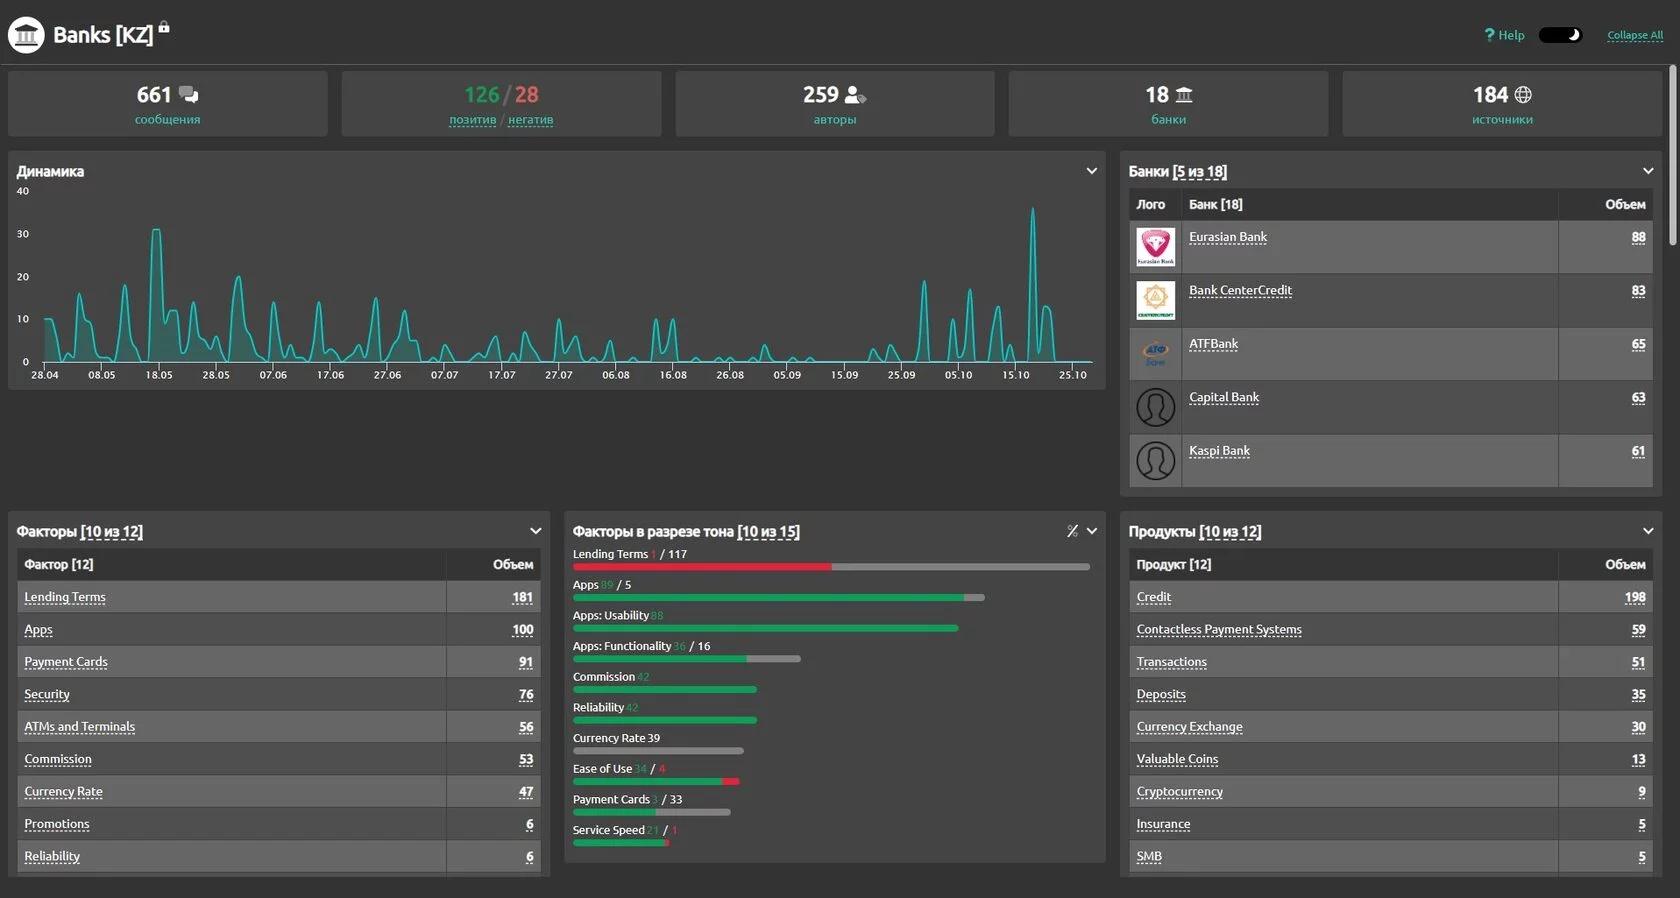Screen dimensions: 1680x898
Task: Open the ATMs and Terminals factor link
Action: tap(79, 727)
